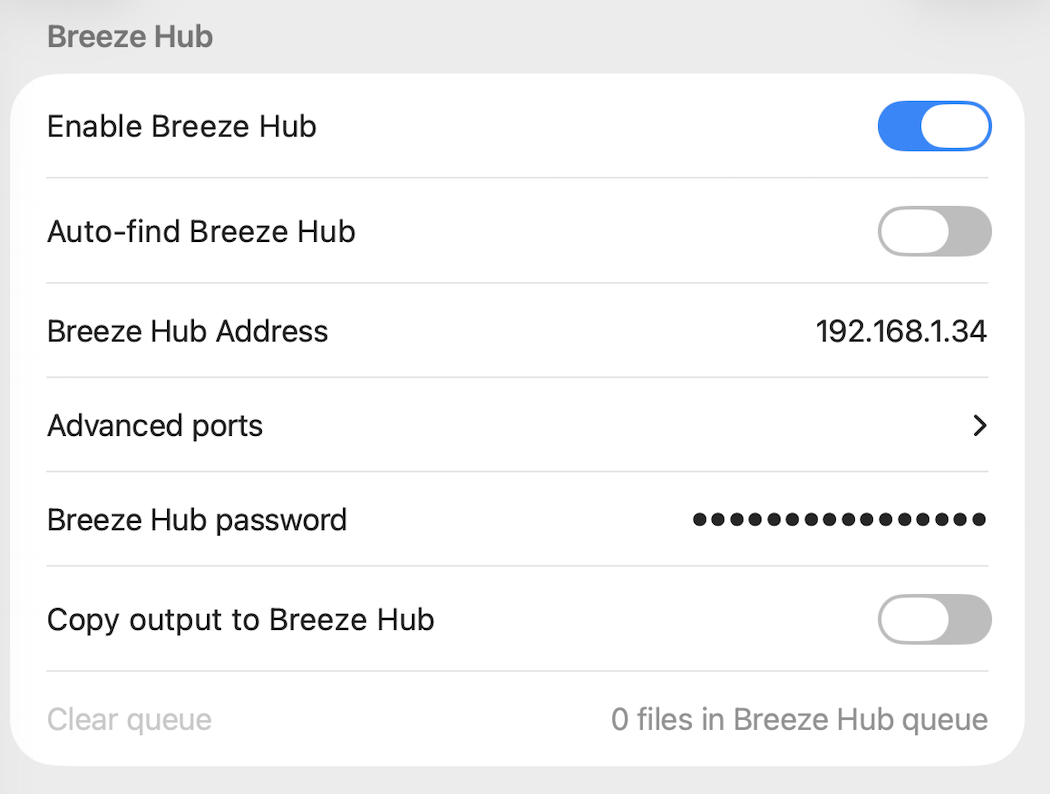Viewport: 1050px width, 794px height.
Task: Click the "Breeze Hub password" label
Action: click(197, 520)
